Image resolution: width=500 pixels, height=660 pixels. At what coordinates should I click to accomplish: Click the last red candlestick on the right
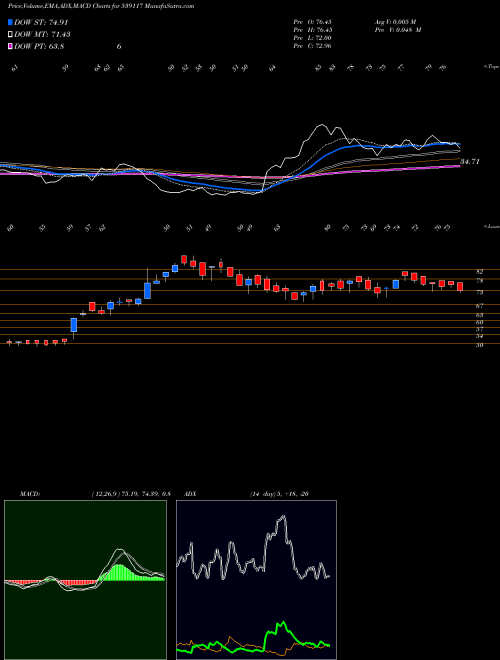pyautogui.click(x=460, y=287)
